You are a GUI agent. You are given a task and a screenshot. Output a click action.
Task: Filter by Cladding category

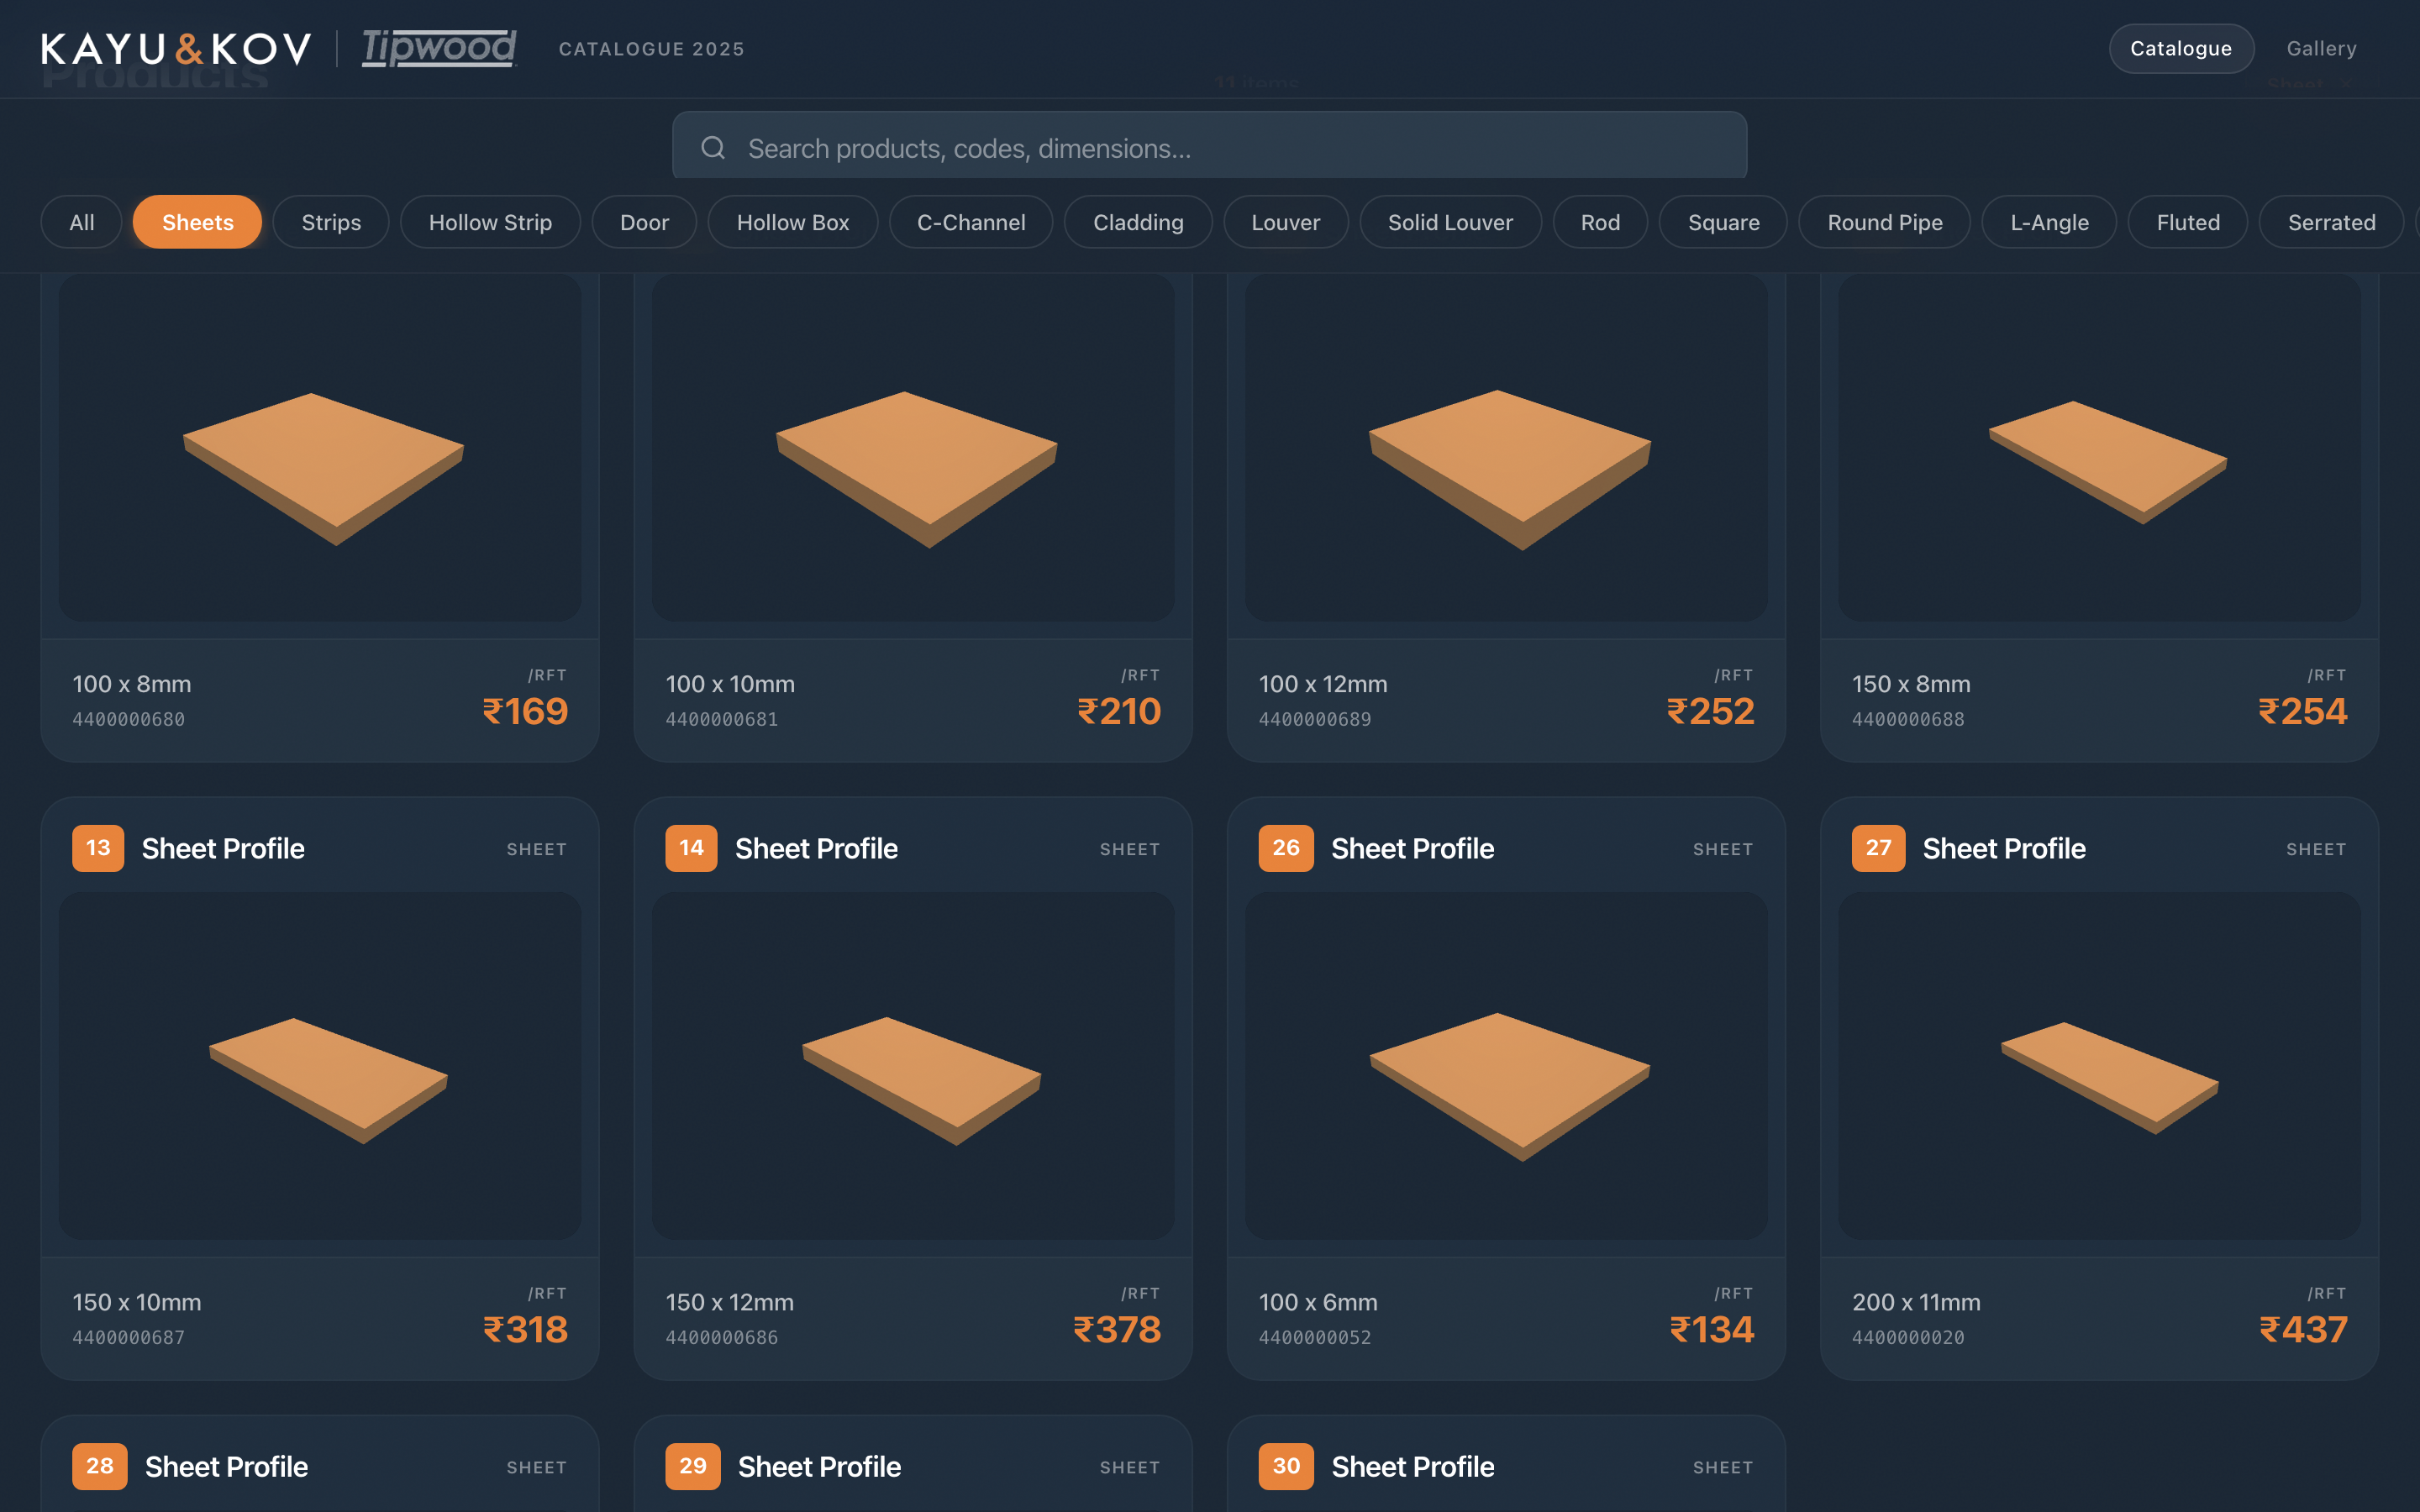1138,222
